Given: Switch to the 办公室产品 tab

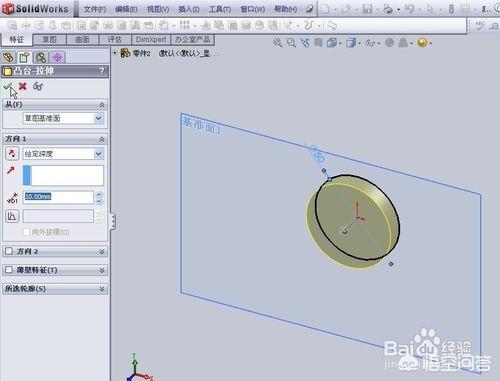Looking at the screenshot, I should pyautogui.click(x=193, y=40).
